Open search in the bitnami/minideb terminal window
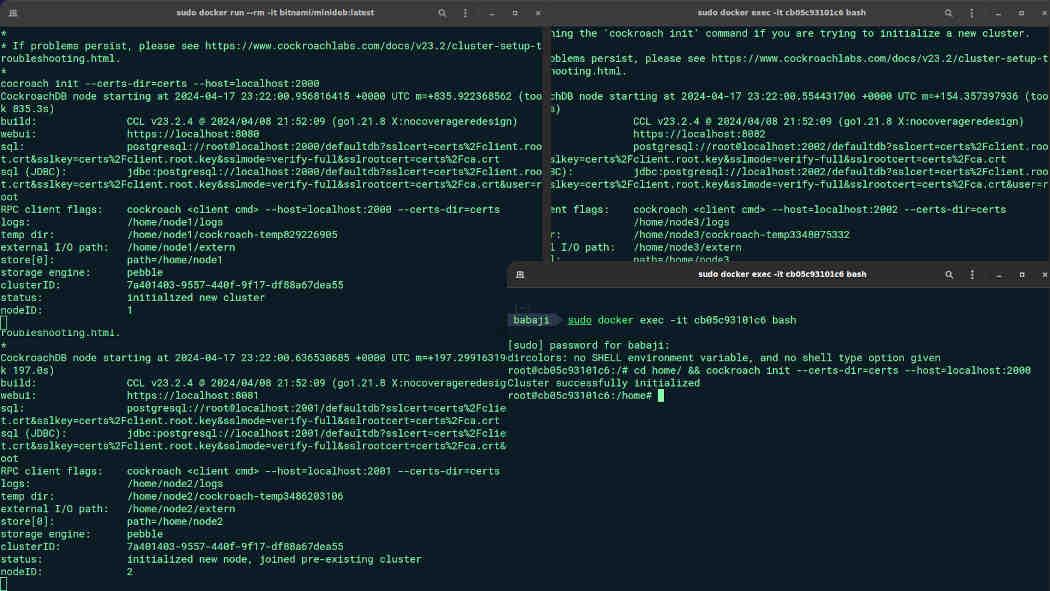 tap(442, 13)
